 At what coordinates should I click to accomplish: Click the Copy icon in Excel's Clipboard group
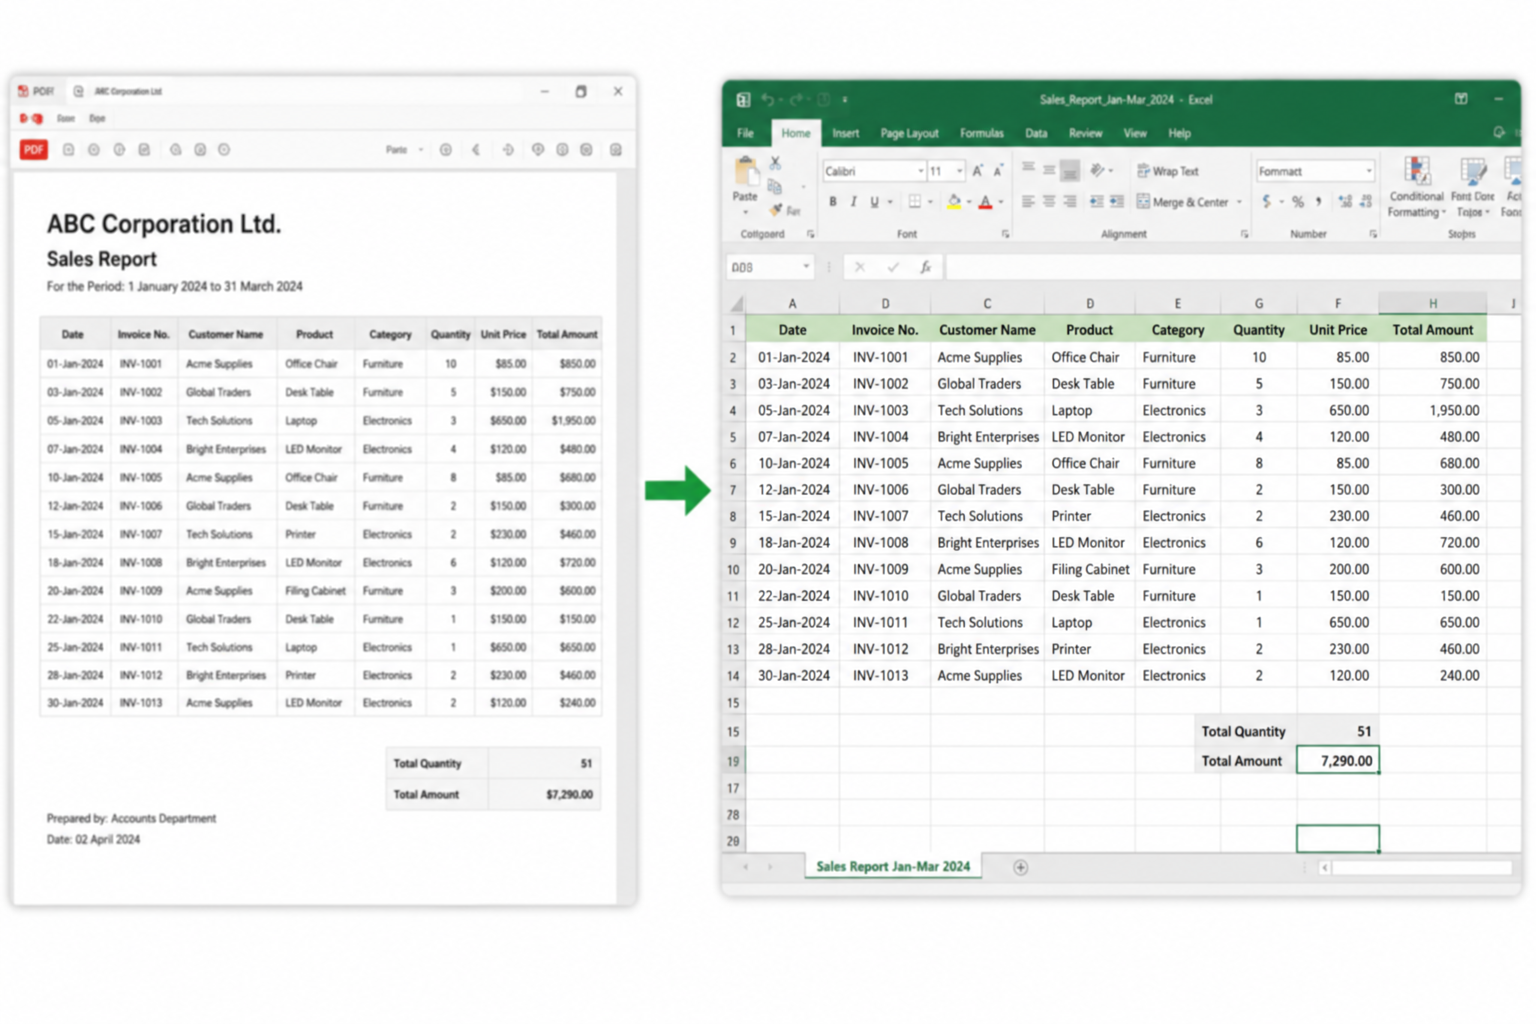(775, 187)
